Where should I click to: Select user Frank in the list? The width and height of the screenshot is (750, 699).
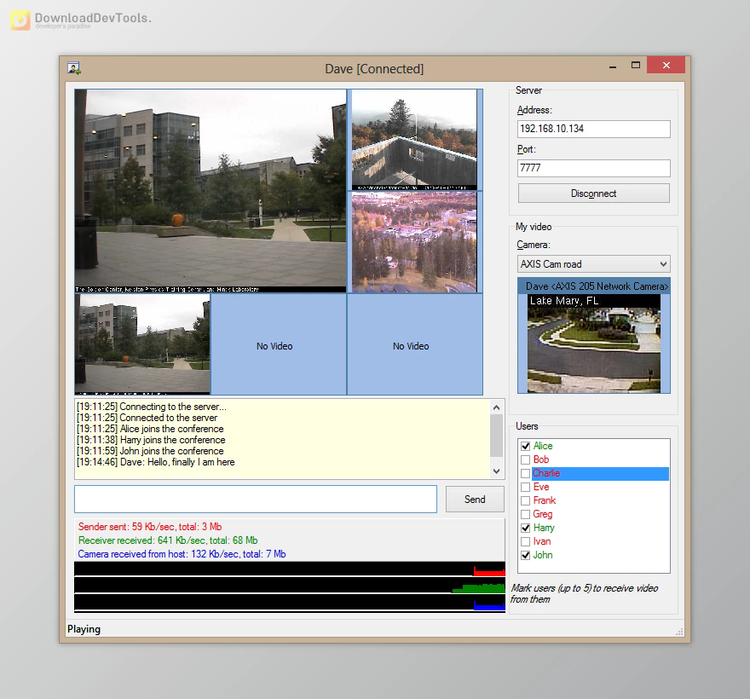tap(544, 500)
